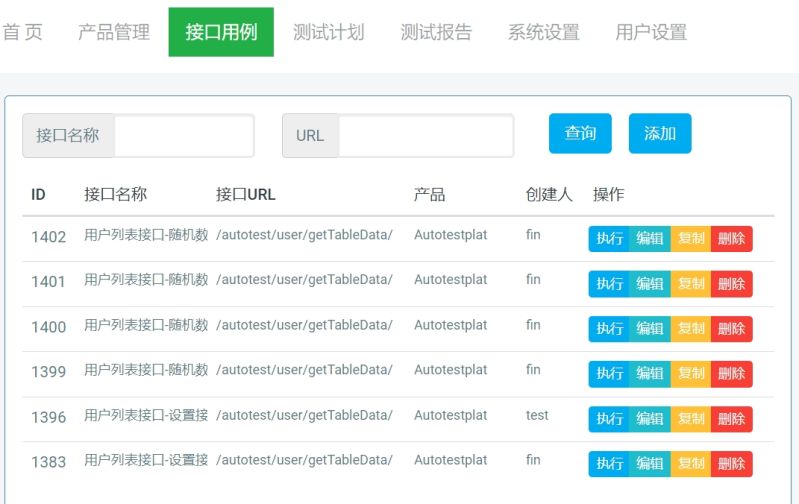Click 编辑 on row 1396 by test

(650, 419)
